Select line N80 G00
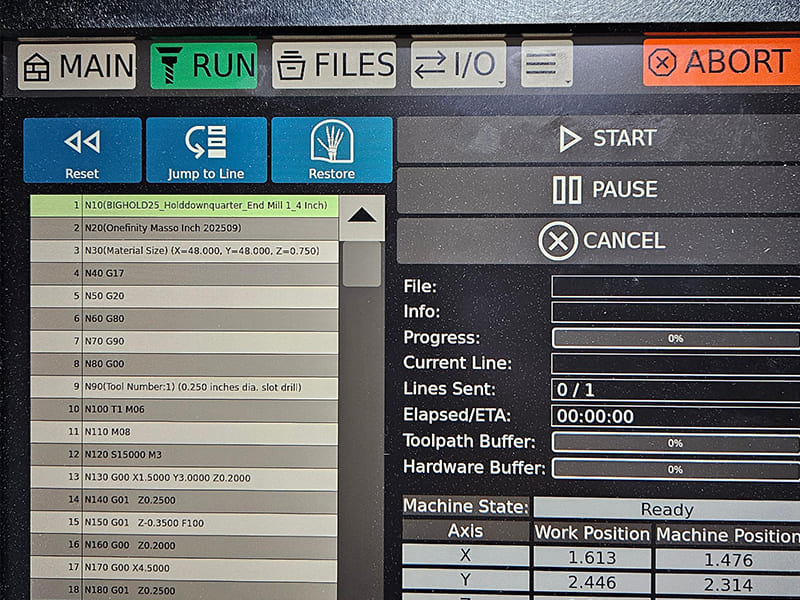The image size is (800, 600). click(184, 364)
